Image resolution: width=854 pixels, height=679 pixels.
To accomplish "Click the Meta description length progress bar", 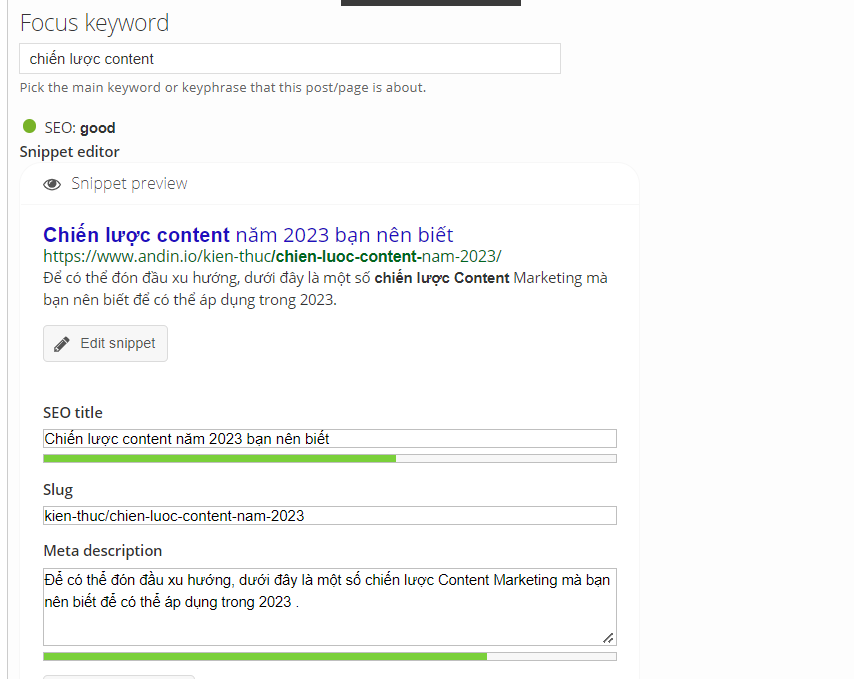I will [x=329, y=656].
